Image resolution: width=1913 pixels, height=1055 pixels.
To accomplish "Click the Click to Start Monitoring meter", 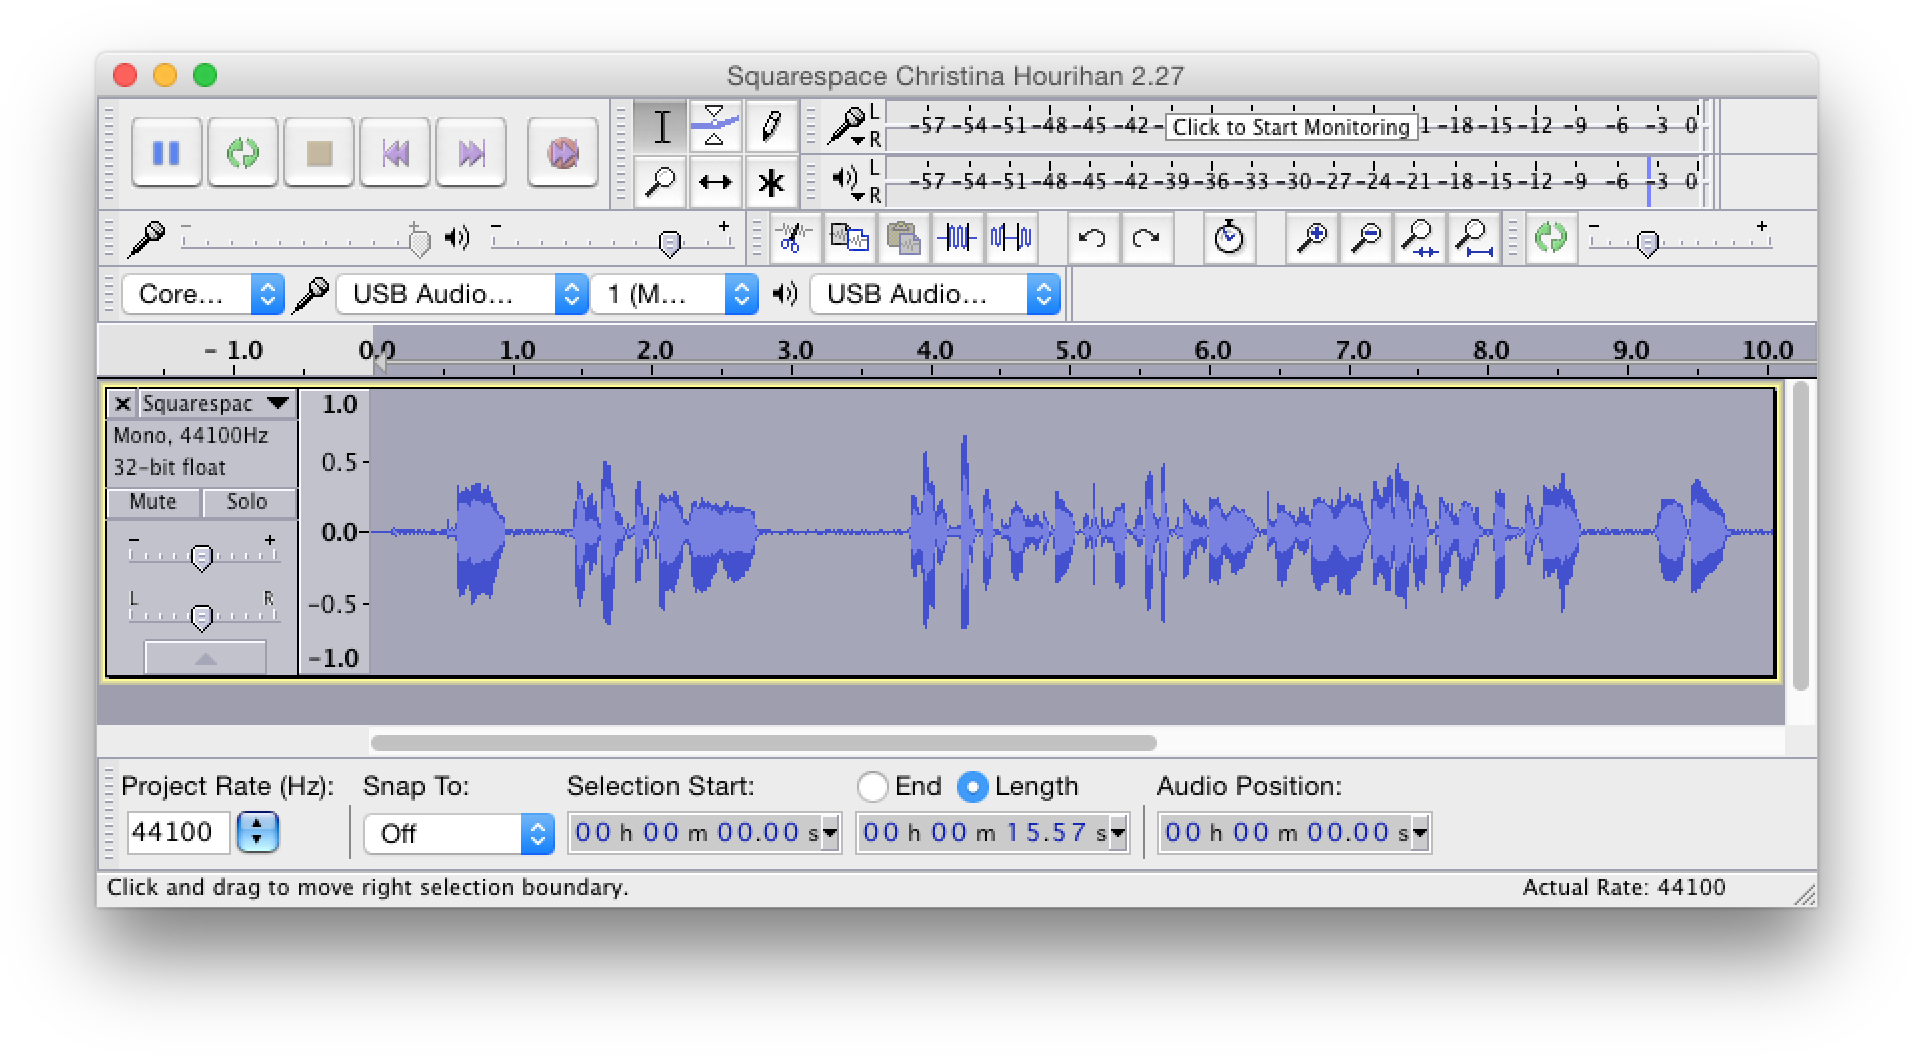I will point(1291,127).
